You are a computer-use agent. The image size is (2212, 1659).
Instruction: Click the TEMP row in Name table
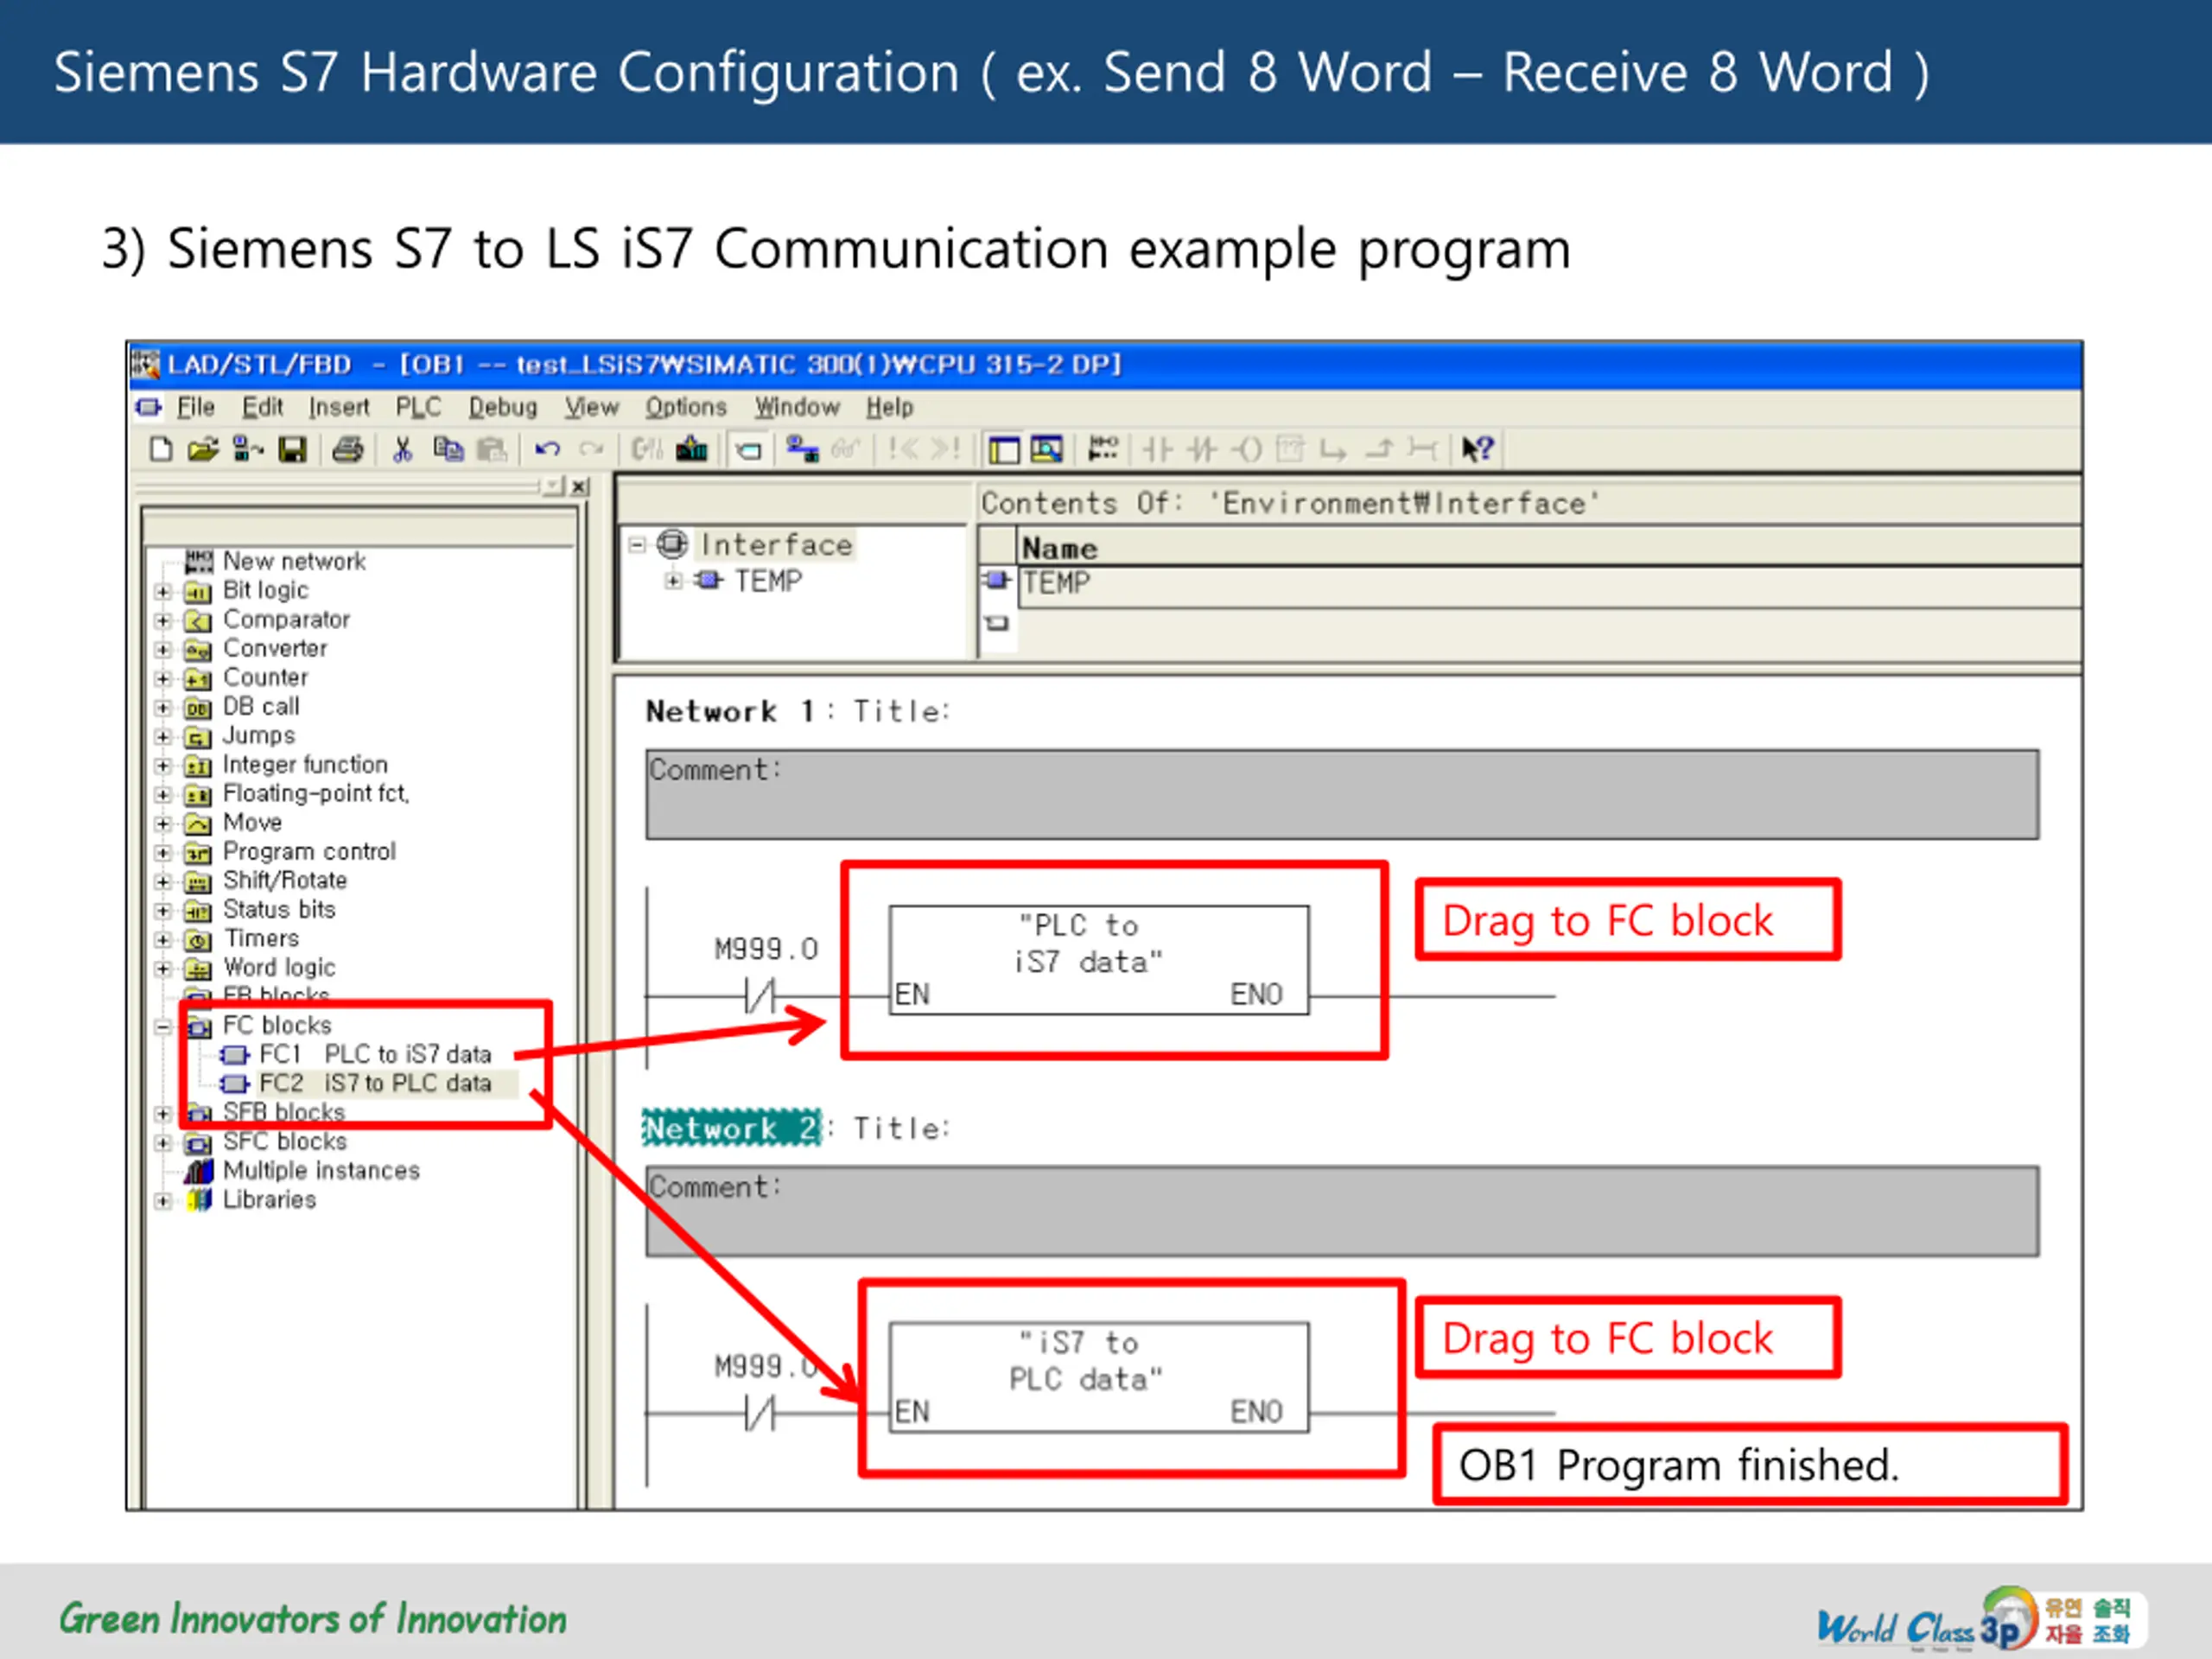pyautogui.click(x=1550, y=583)
